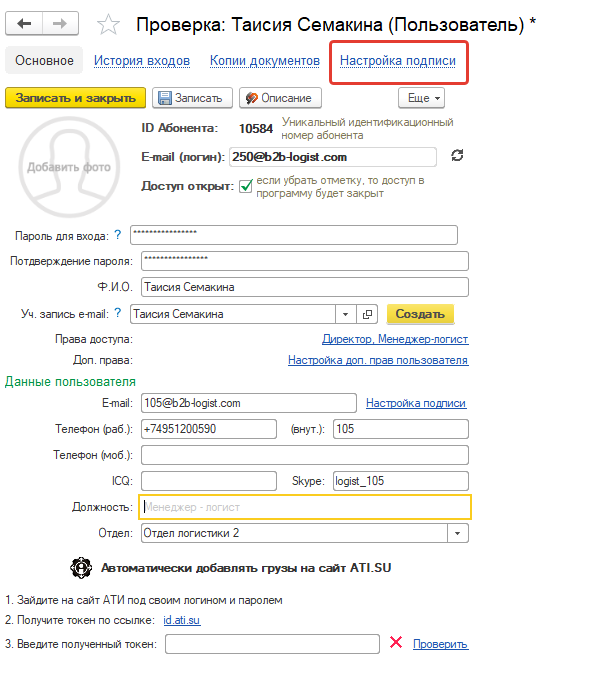Add the form to favorites with the star
Image resolution: width=608 pixels, height=691 pixels.
(108, 24)
